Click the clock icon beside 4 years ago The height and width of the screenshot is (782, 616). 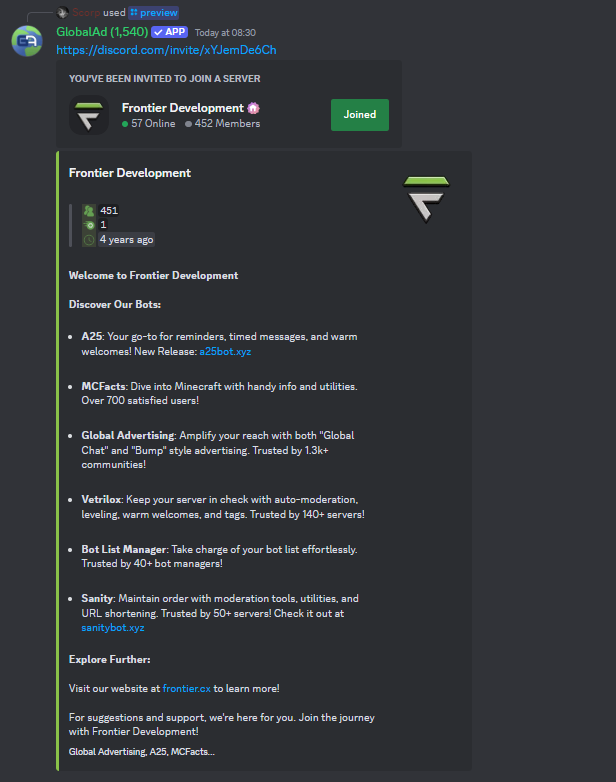(x=89, y=240)
